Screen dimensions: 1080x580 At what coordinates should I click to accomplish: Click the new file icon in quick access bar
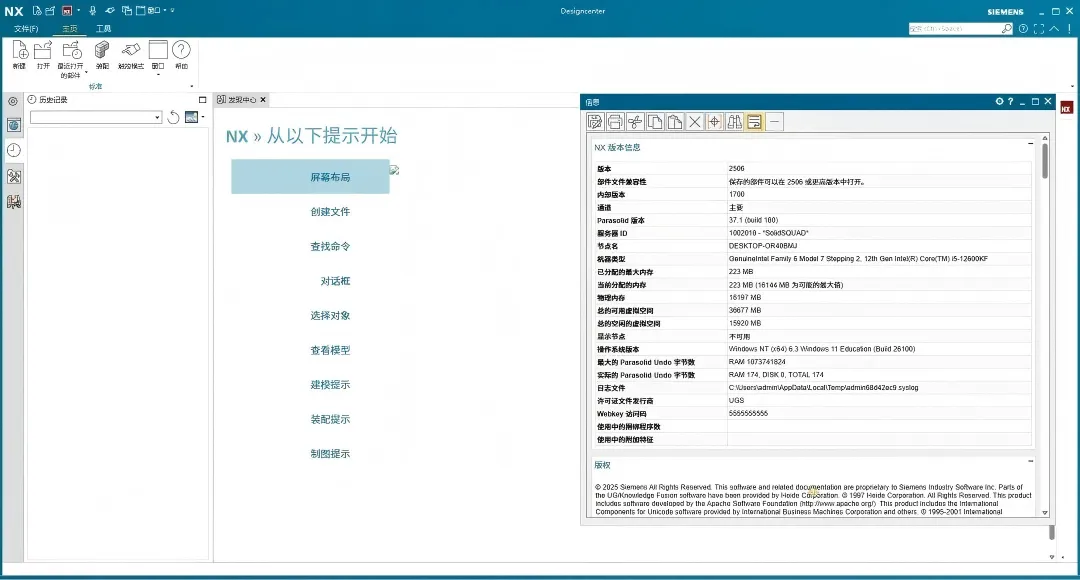pyautogui.click(x=37, y=10)
